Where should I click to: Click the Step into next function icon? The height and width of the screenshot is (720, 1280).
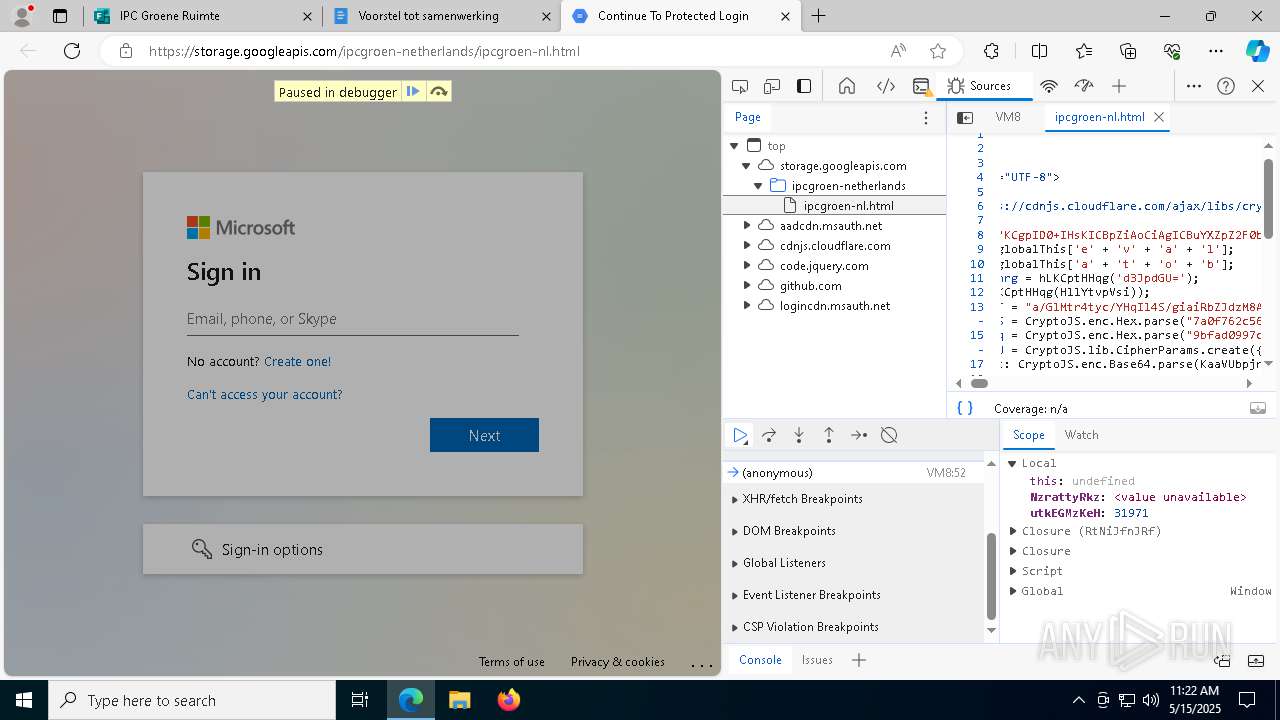(x=799, y=435)
